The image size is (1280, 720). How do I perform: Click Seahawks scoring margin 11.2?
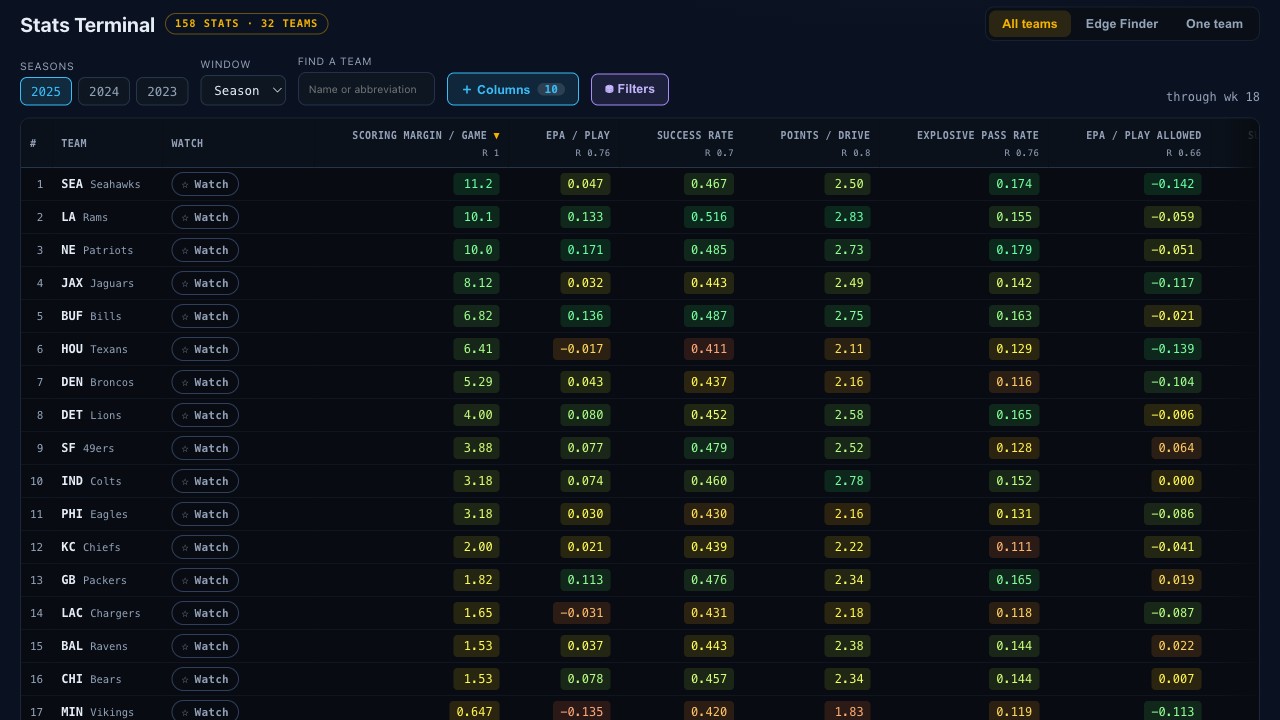point(476,184)
